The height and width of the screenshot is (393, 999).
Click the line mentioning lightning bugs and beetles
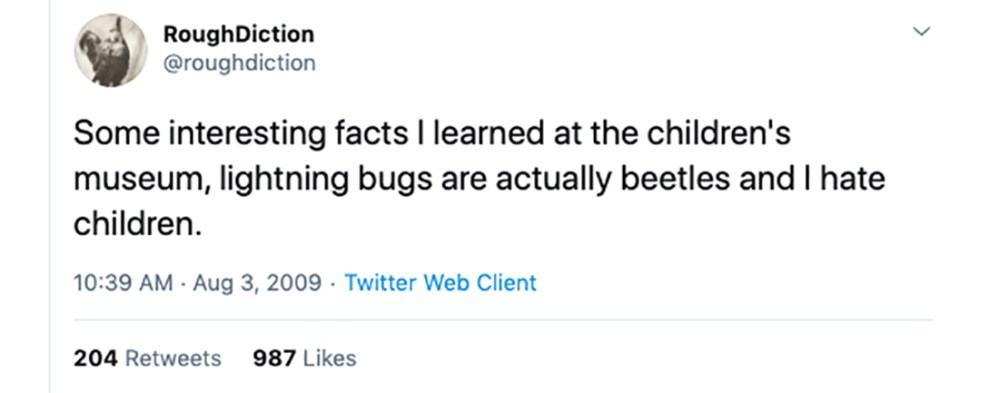[479, 179]
